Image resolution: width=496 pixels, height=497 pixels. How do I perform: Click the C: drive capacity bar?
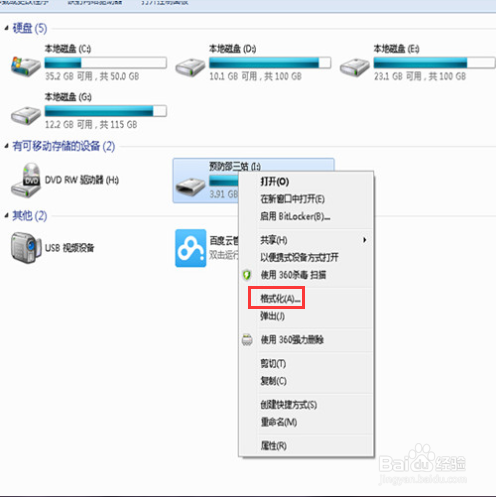click(x=106, y=63)
